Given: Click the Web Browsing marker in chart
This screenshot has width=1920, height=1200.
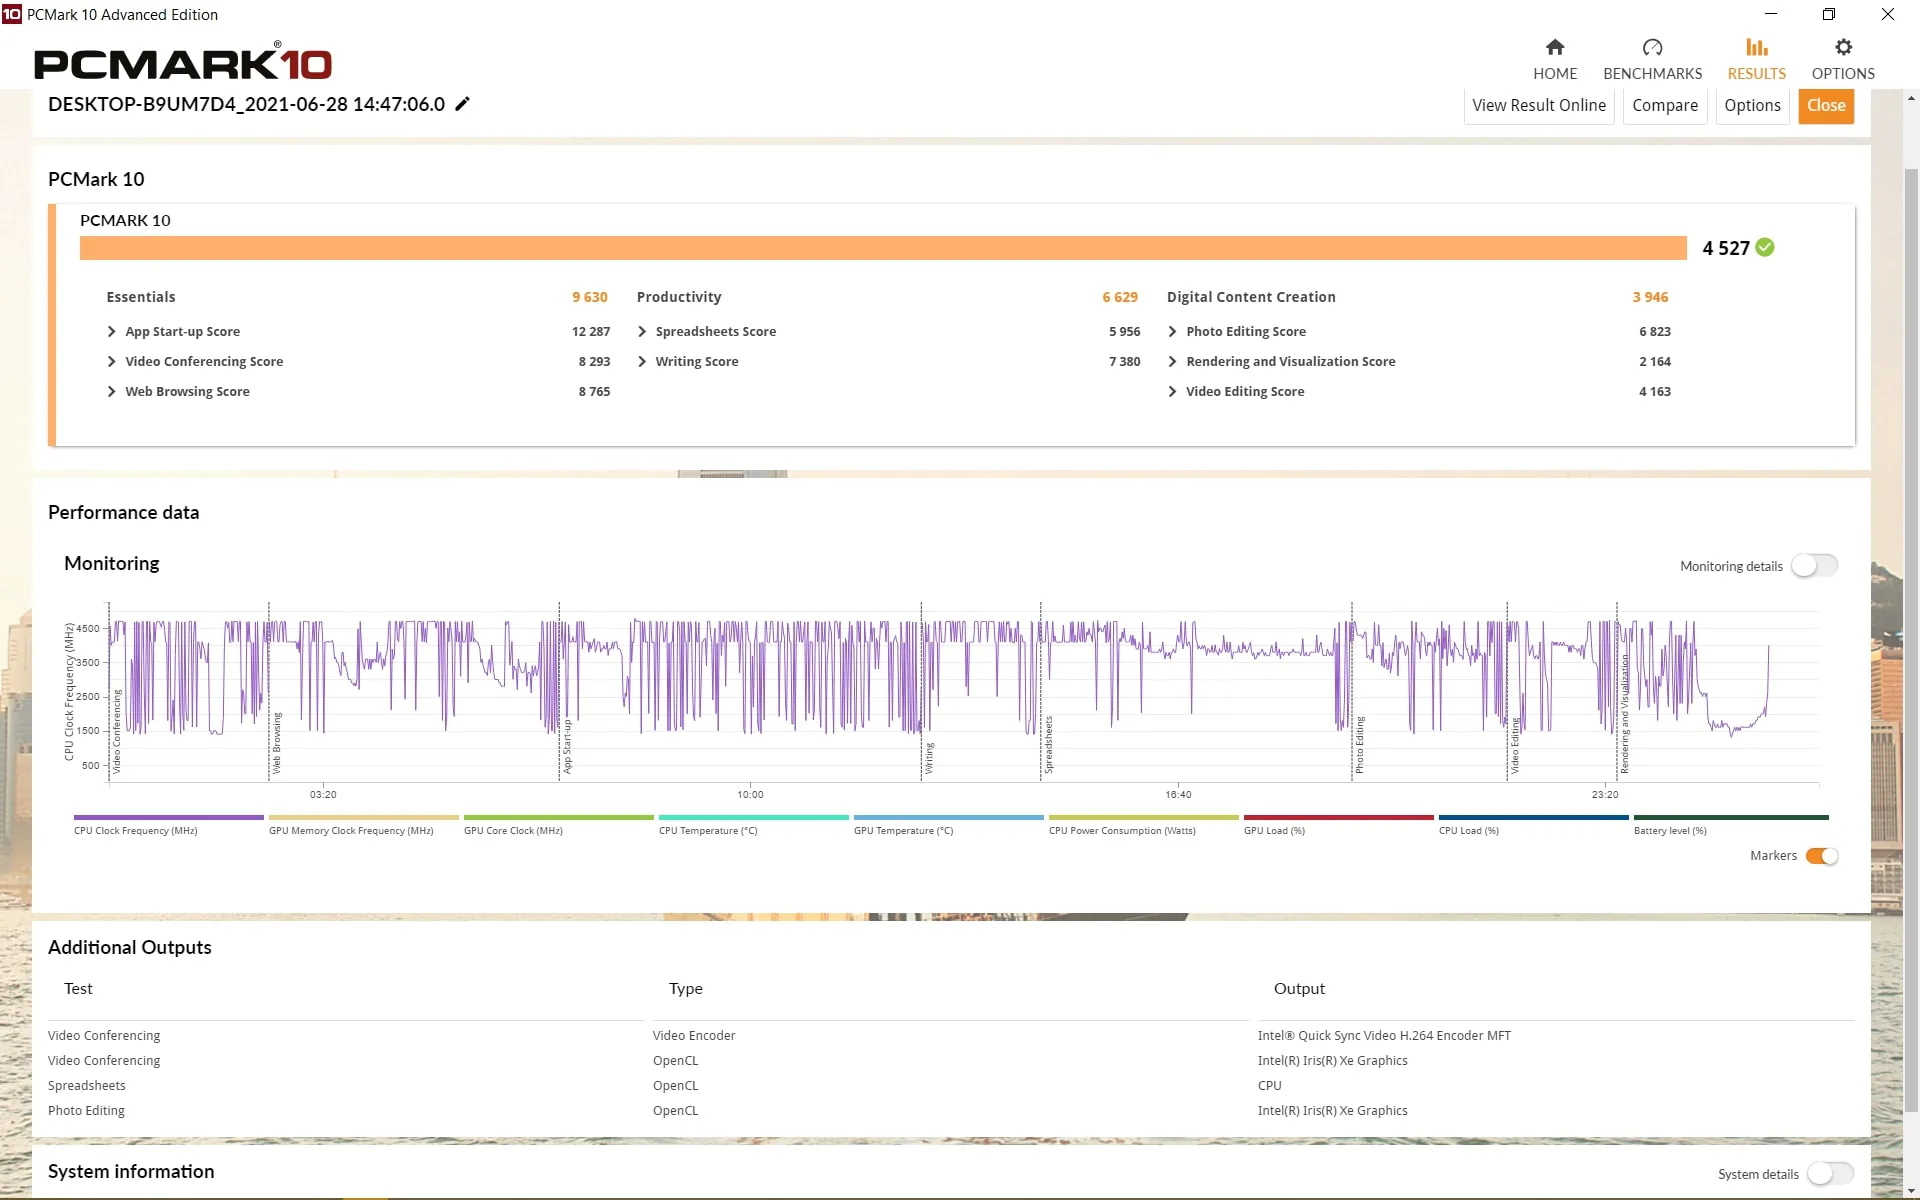Looking at the screenshot, I should (x=277, y=743).
